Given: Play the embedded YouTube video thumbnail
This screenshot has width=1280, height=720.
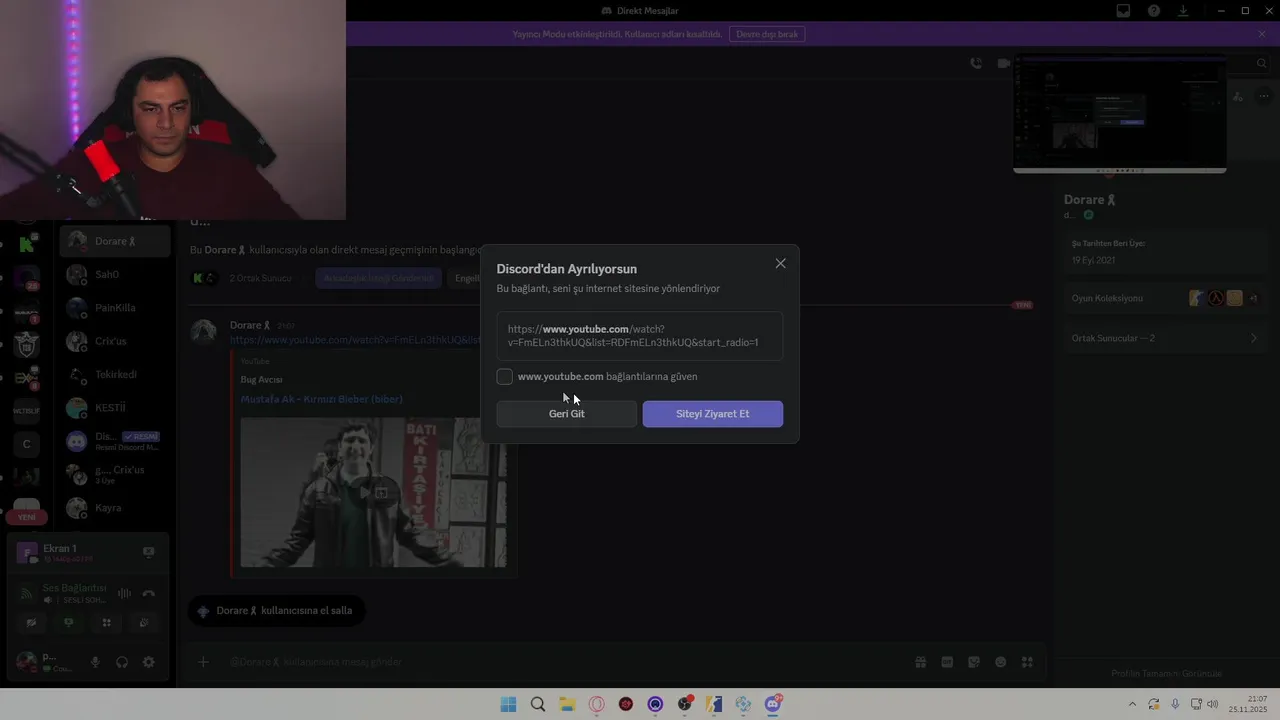Looking at the screenshot, I should point(374,492).
